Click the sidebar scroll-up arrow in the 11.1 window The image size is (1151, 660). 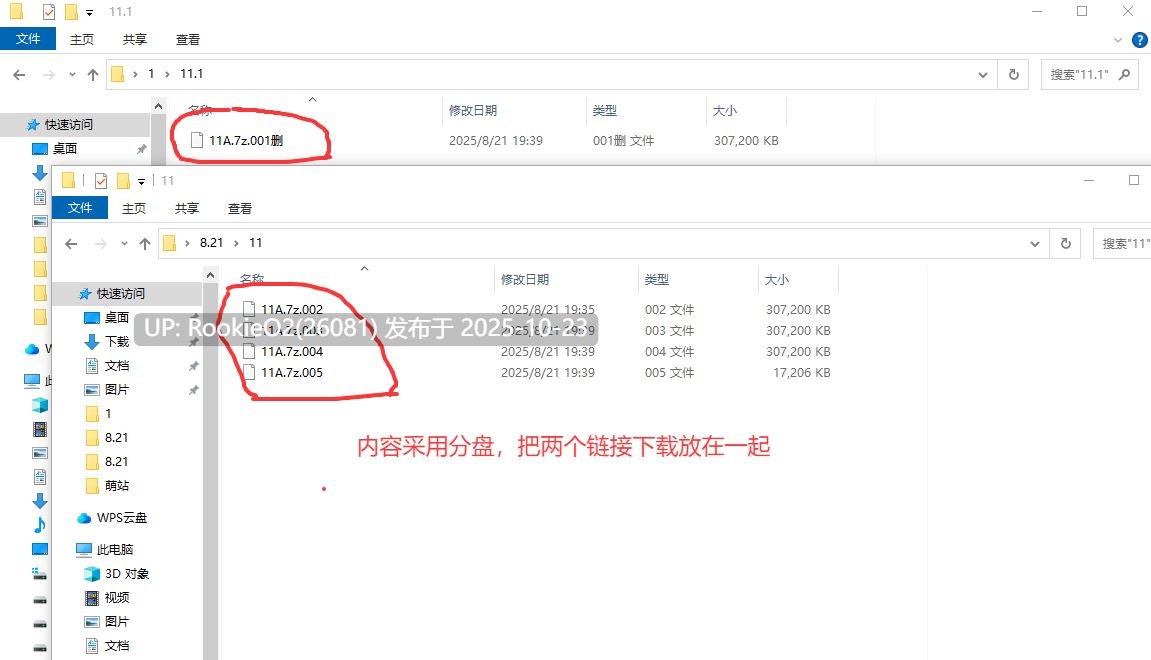click(159, 106)
